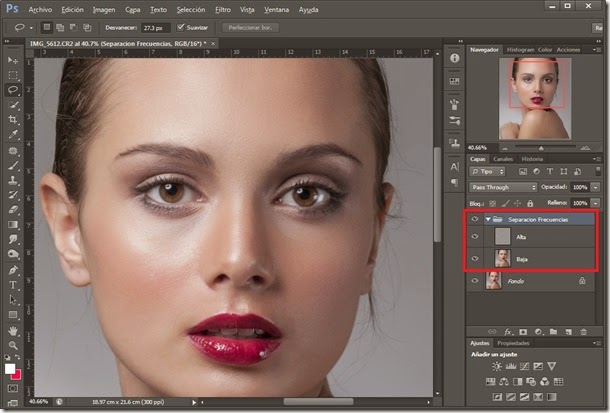Switch to the Histogram tab

[x=520, y=50]
